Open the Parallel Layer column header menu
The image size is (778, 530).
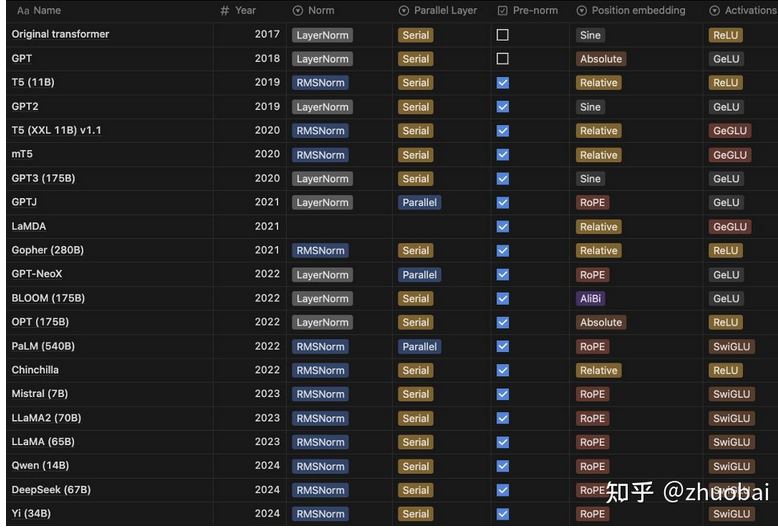point(442,10)
